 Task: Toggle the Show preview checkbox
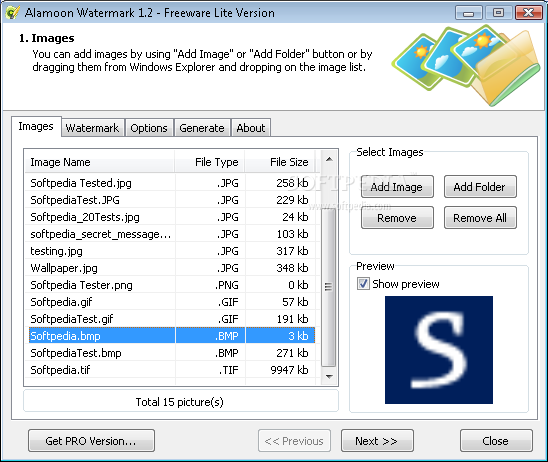(363, 283)
